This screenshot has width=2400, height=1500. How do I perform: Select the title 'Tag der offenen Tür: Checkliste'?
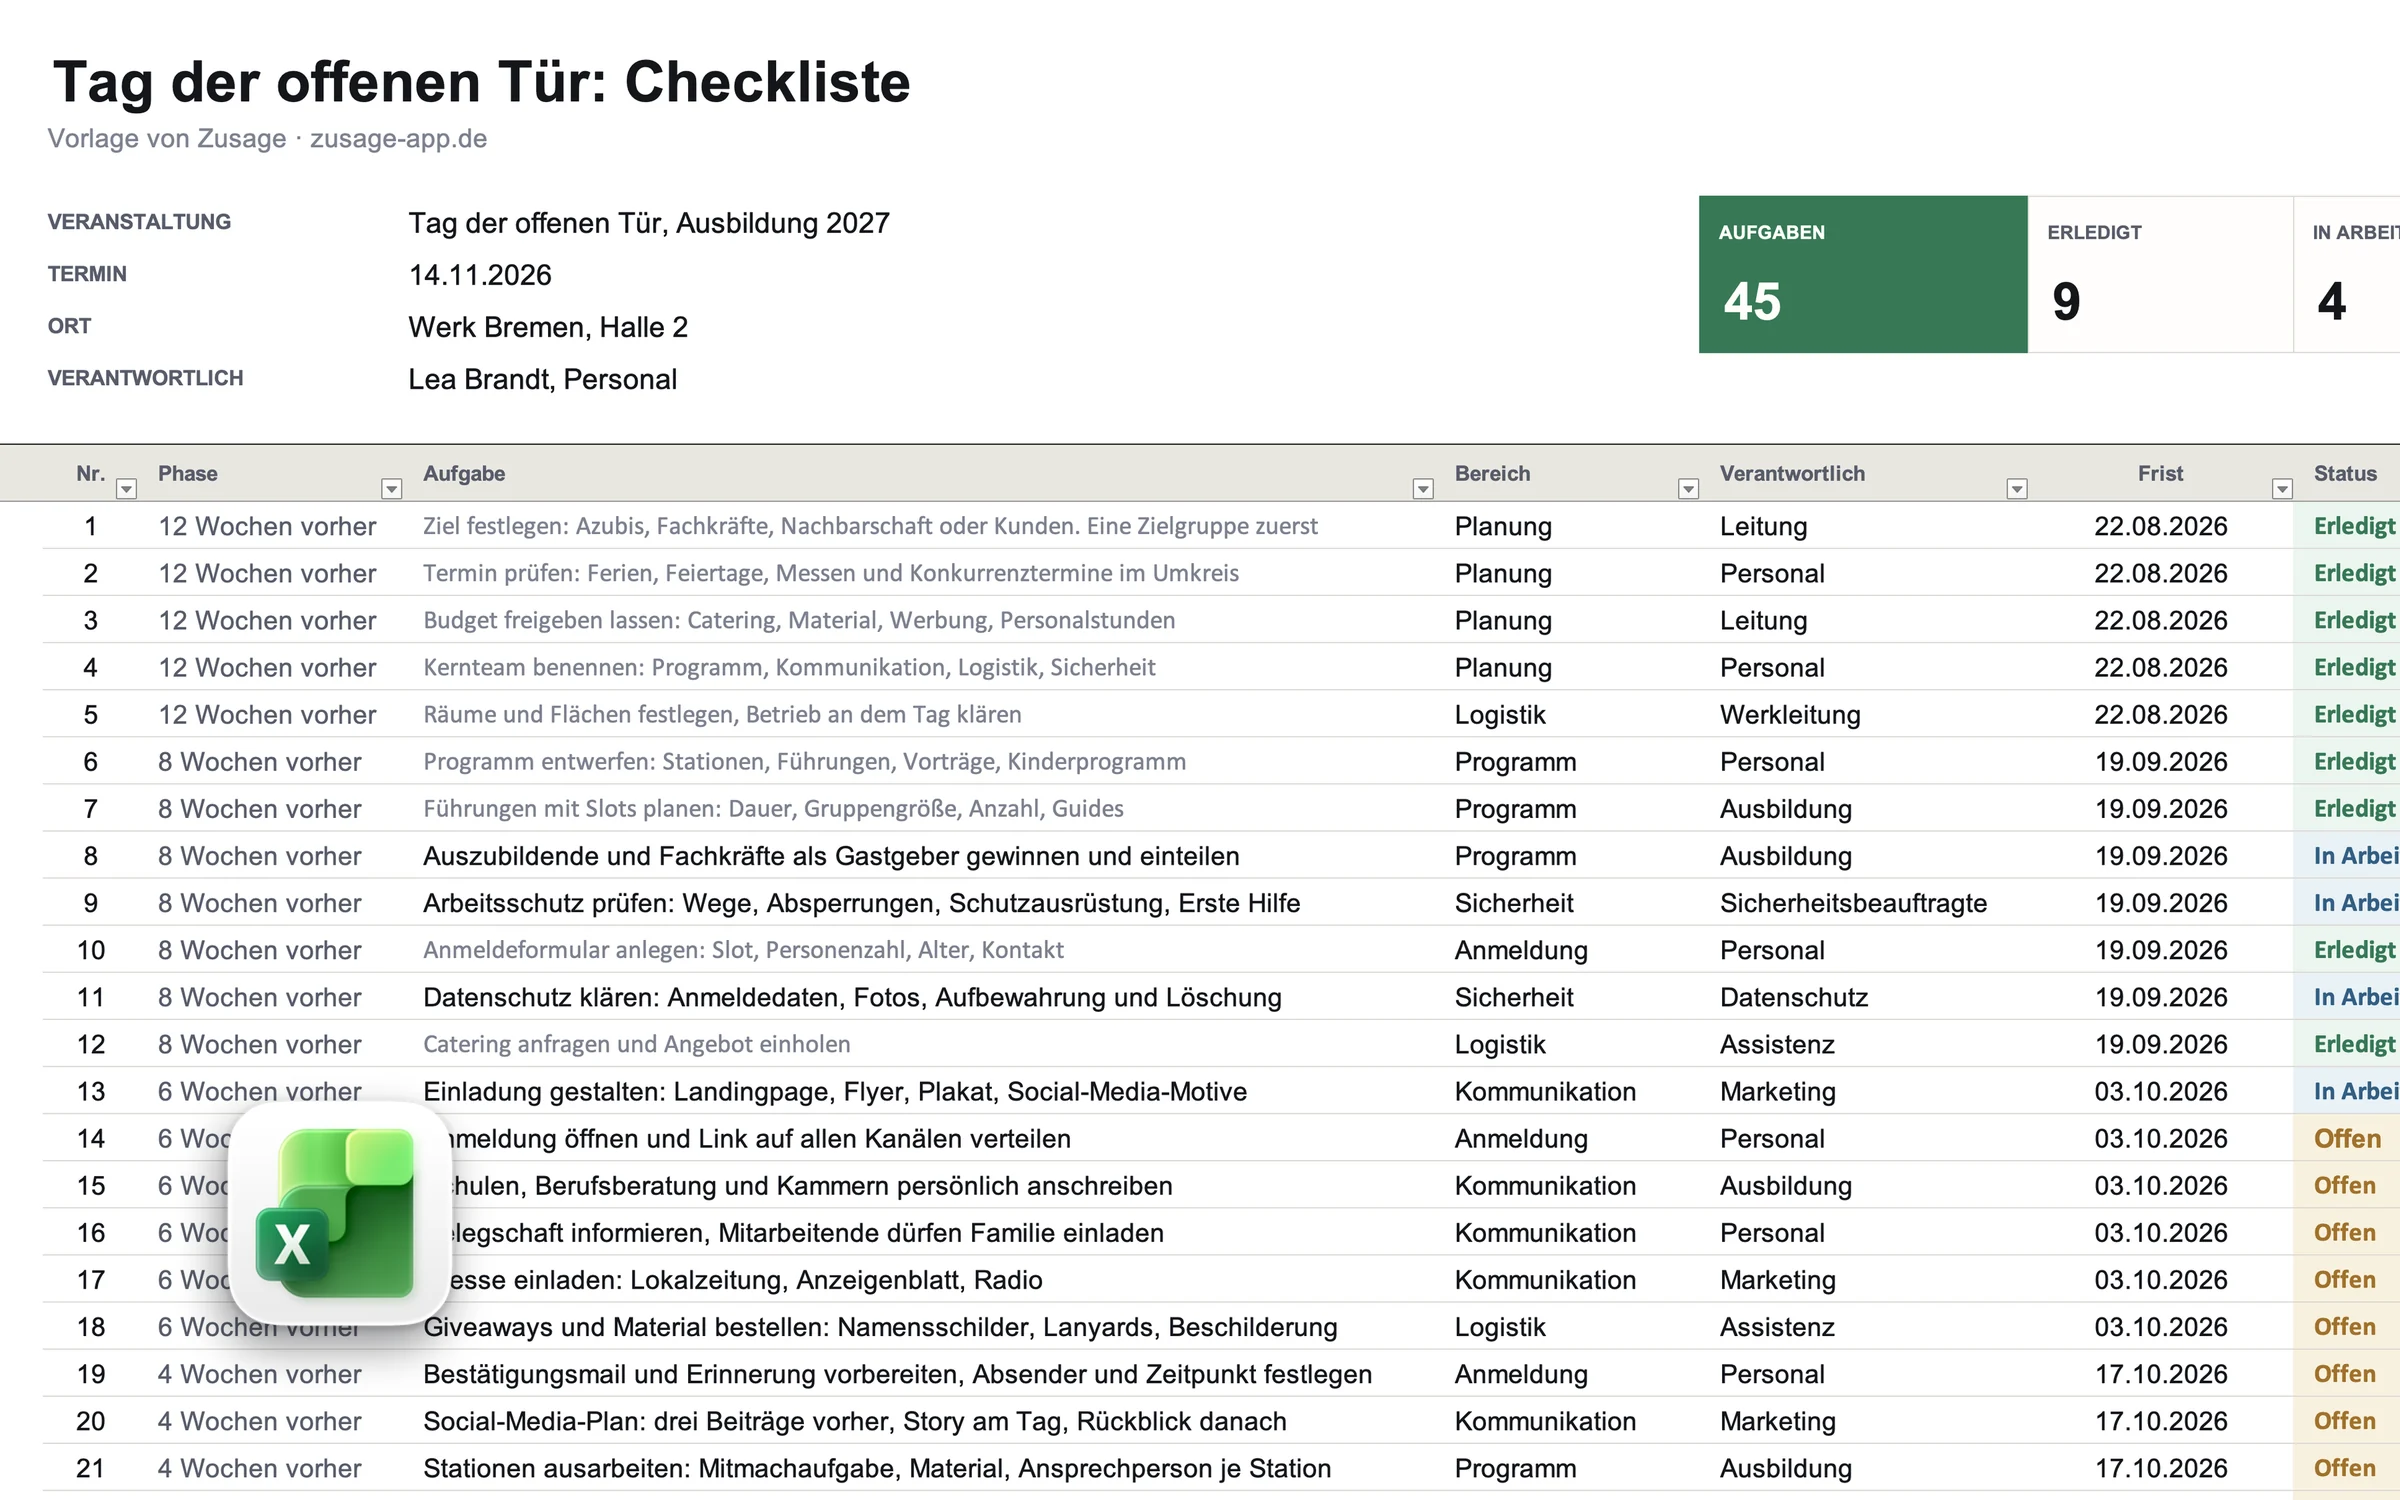(481, 82)
